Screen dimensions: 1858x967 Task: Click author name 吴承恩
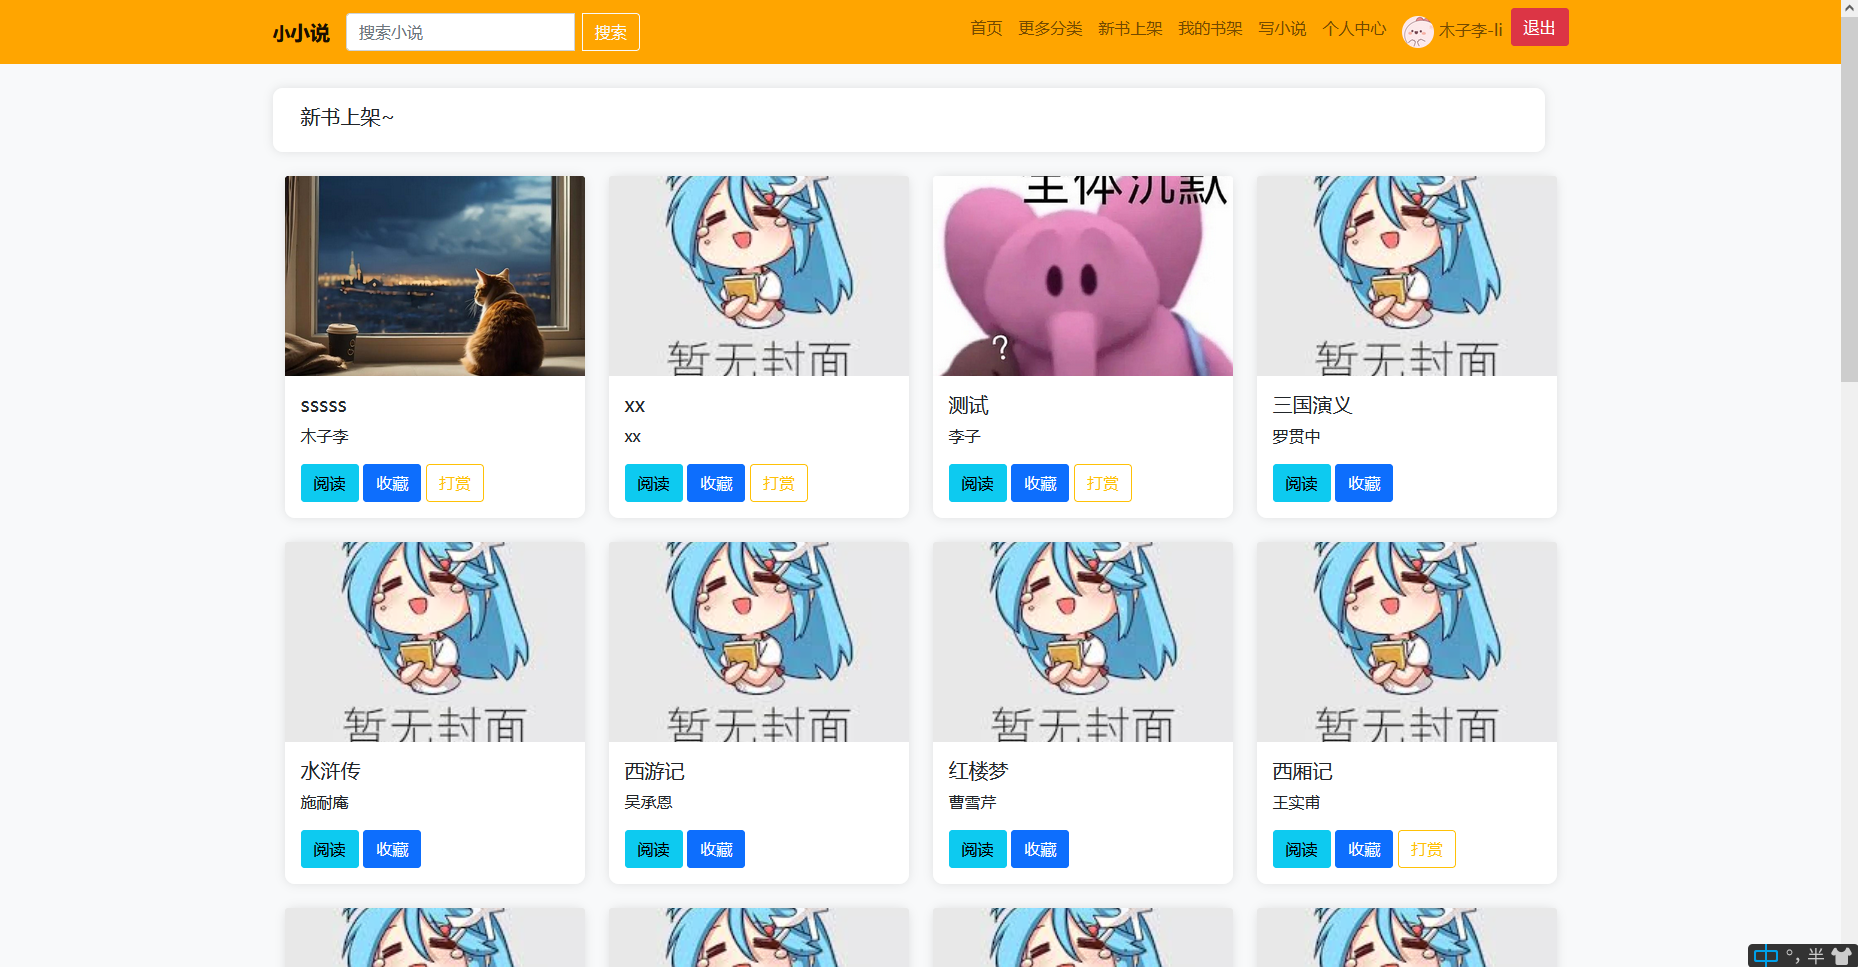pos(648,802)
